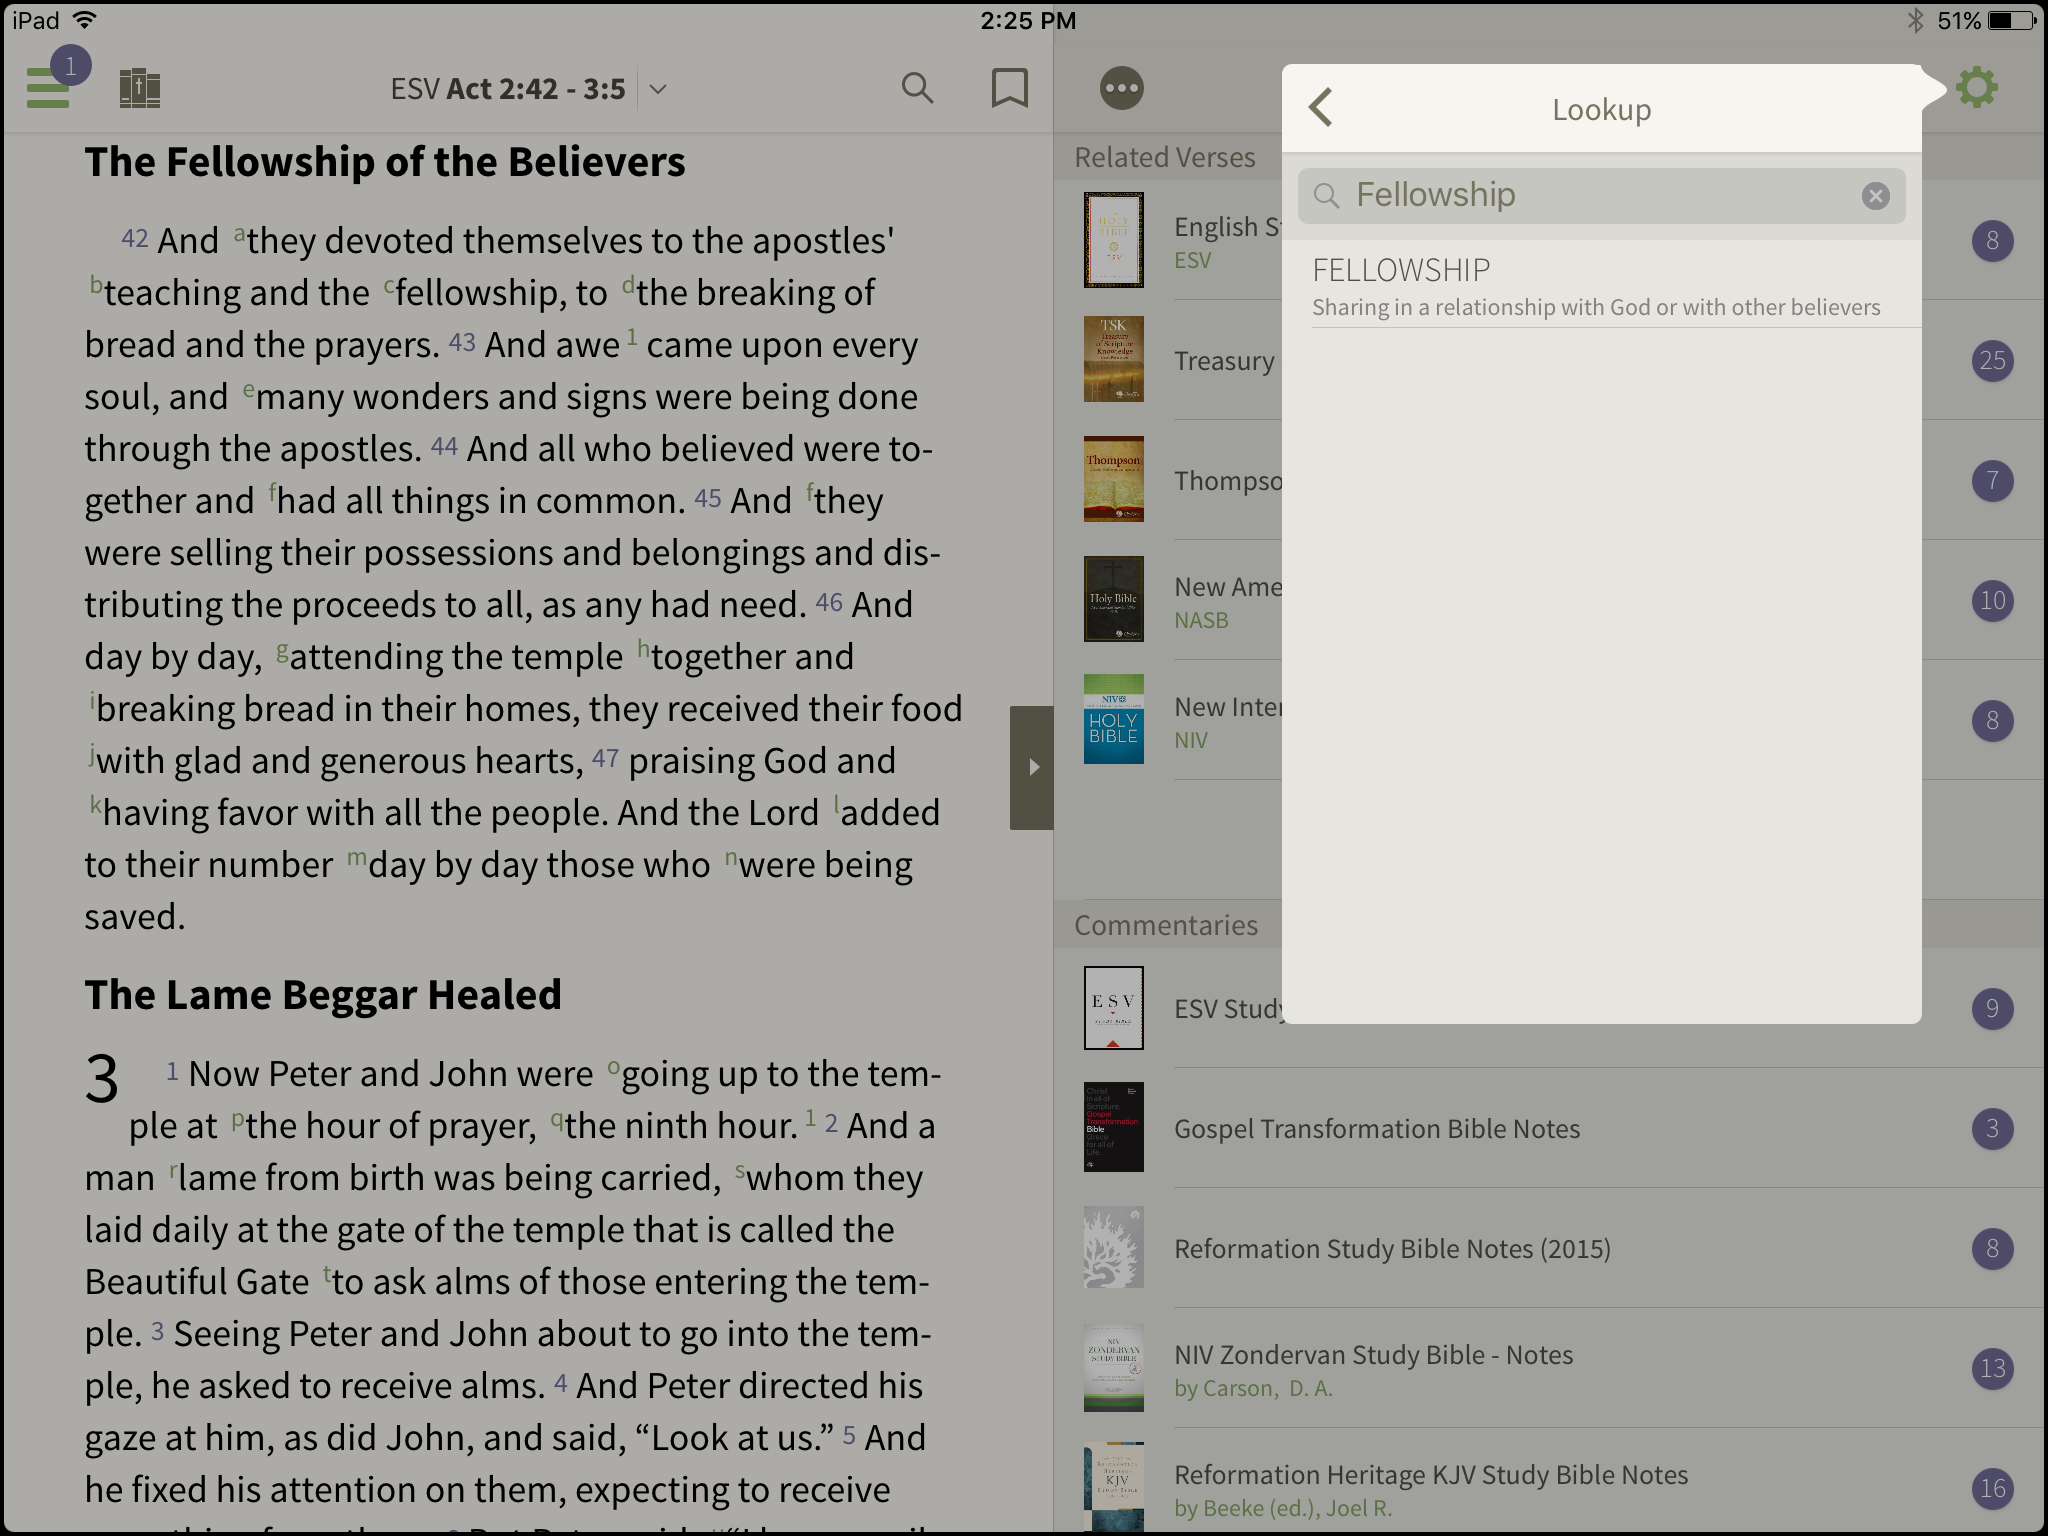The image size is (2048, 1536).
Task: Open the NIV Holy Bible cover
Action: (x=1113, y=719)
